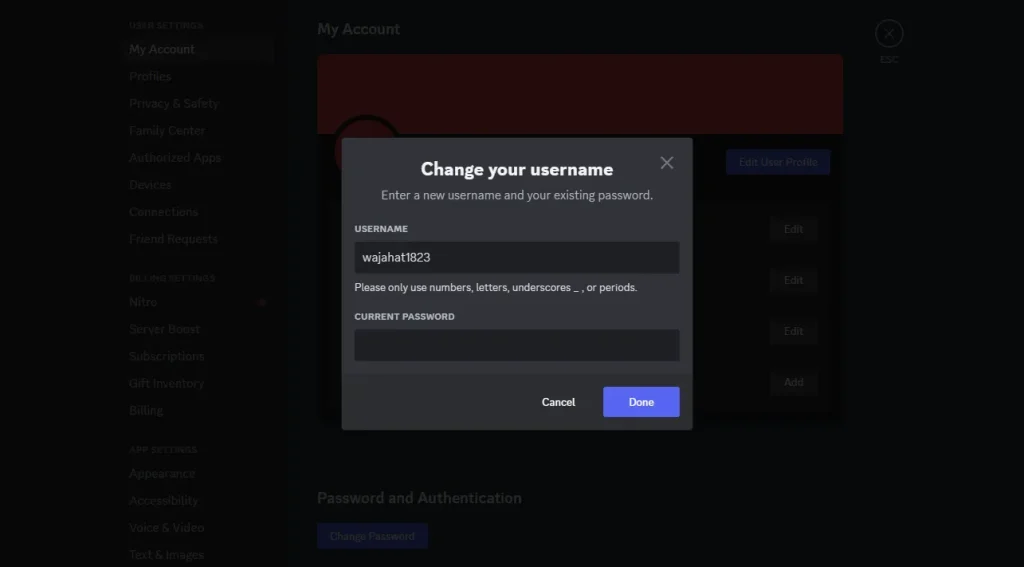
Task: Click the ESC close settings icon
Action: (x=889, y=34)
